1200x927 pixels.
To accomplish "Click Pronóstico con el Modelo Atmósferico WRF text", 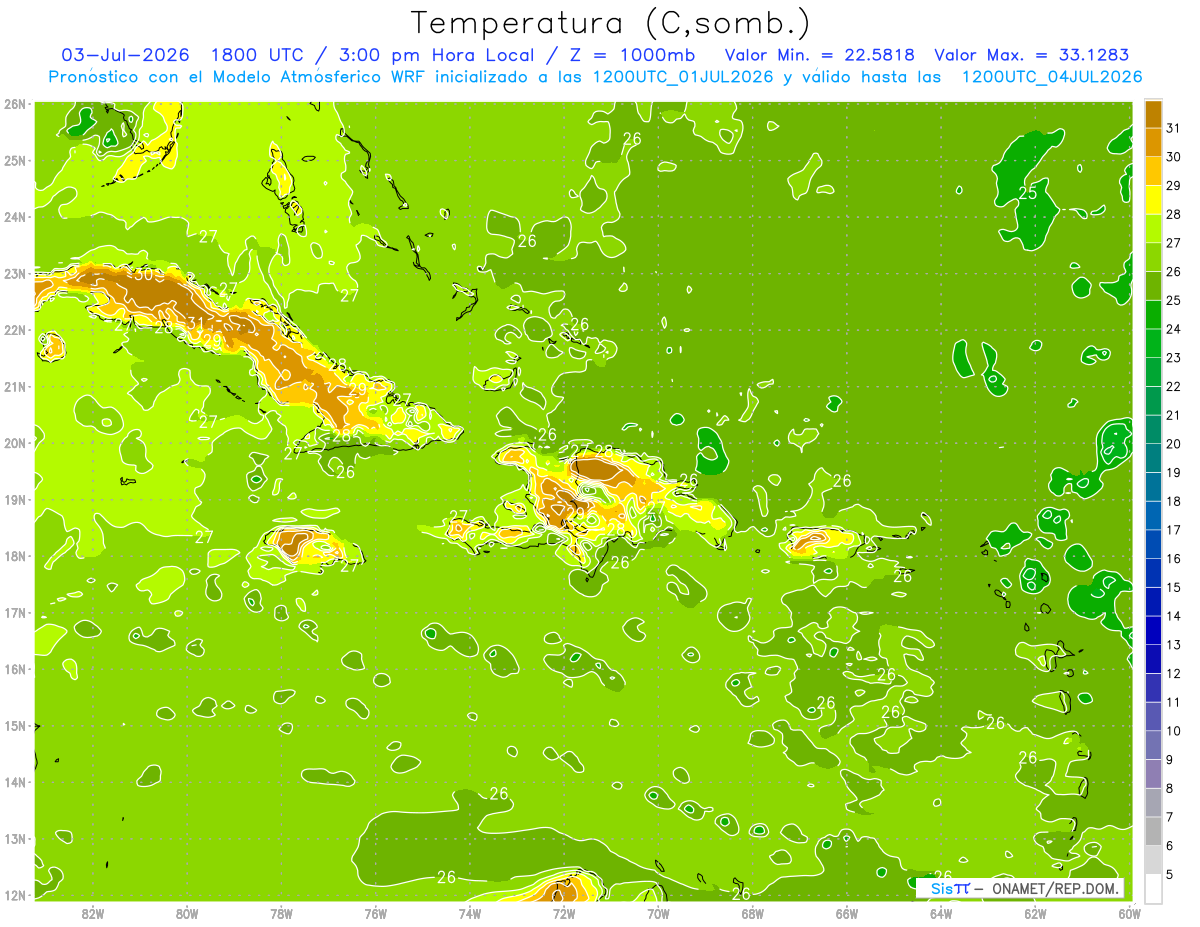I will tap(238, 76).
